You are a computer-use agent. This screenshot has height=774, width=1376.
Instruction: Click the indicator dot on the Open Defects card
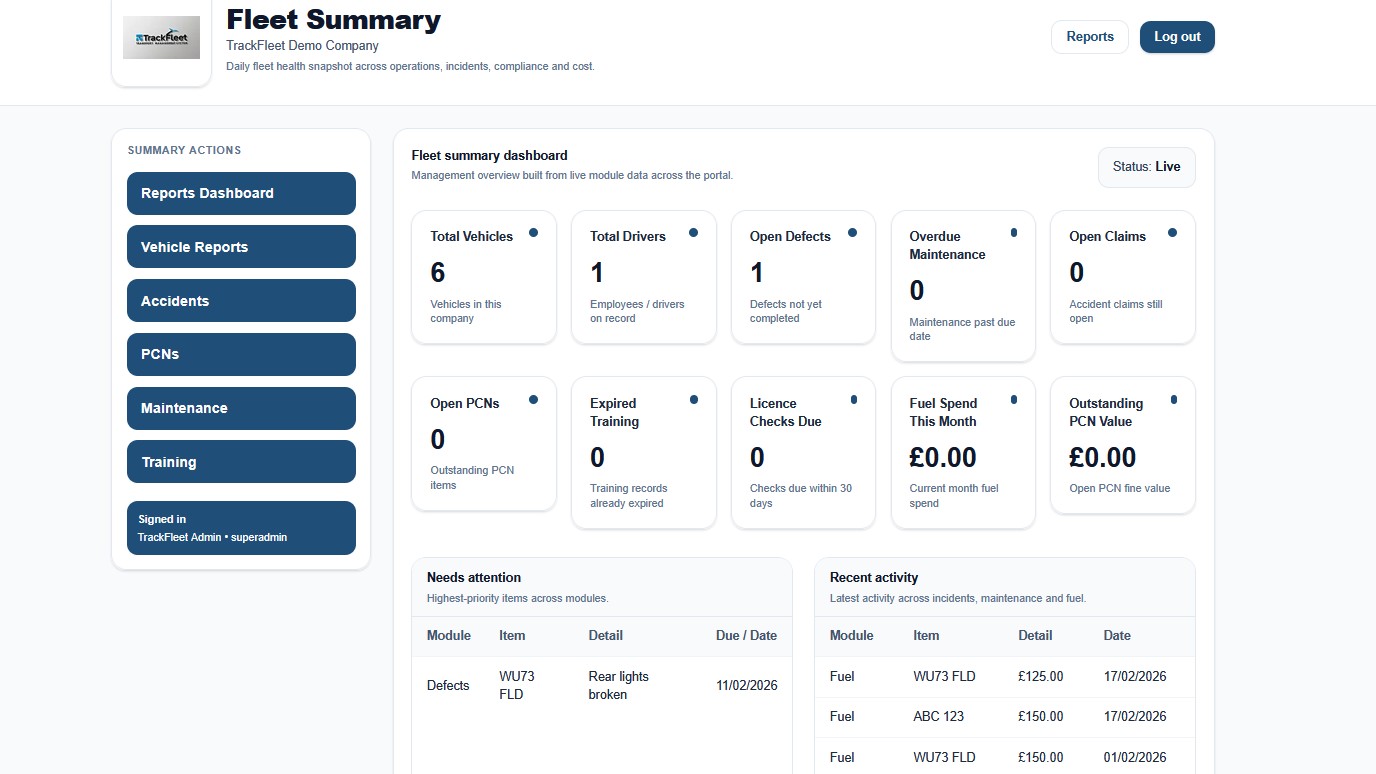853,232
